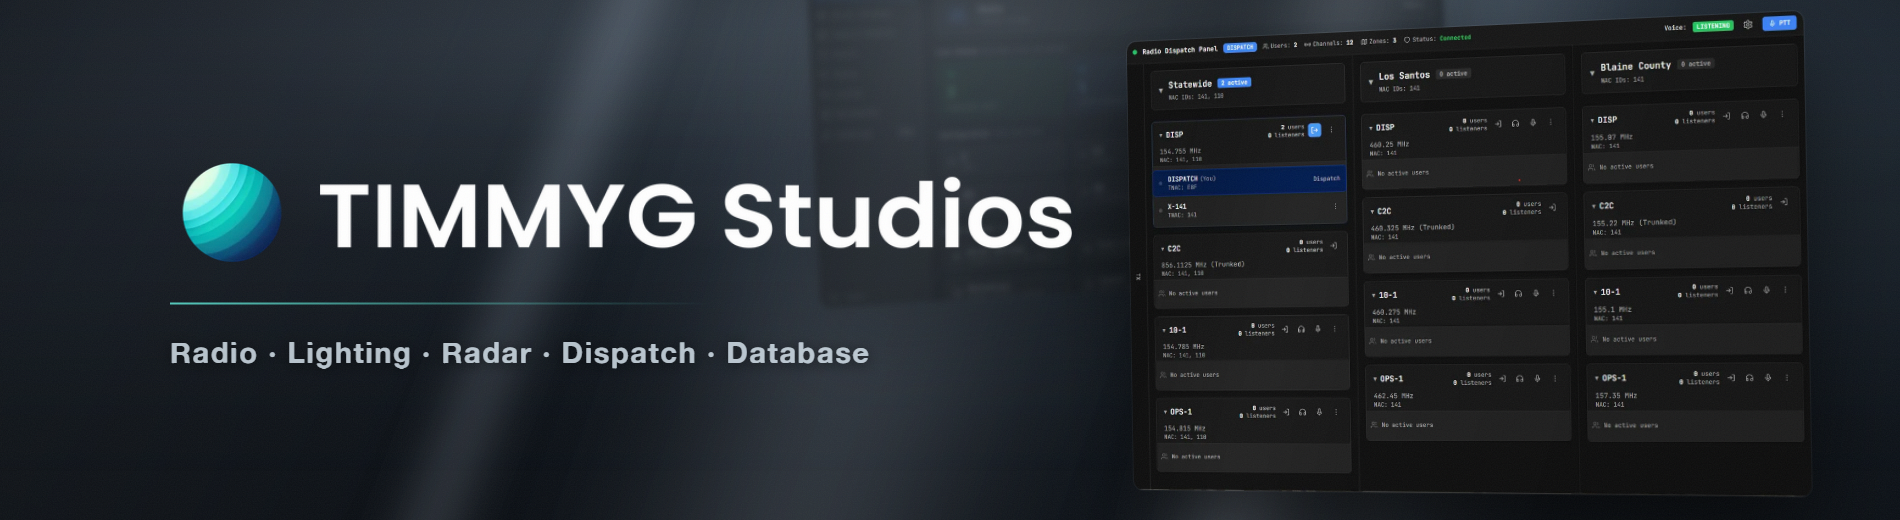This screenshot has width=1900, height=520.
Task: Click the join icon on Los Santos C2C
Action: 1552,208
